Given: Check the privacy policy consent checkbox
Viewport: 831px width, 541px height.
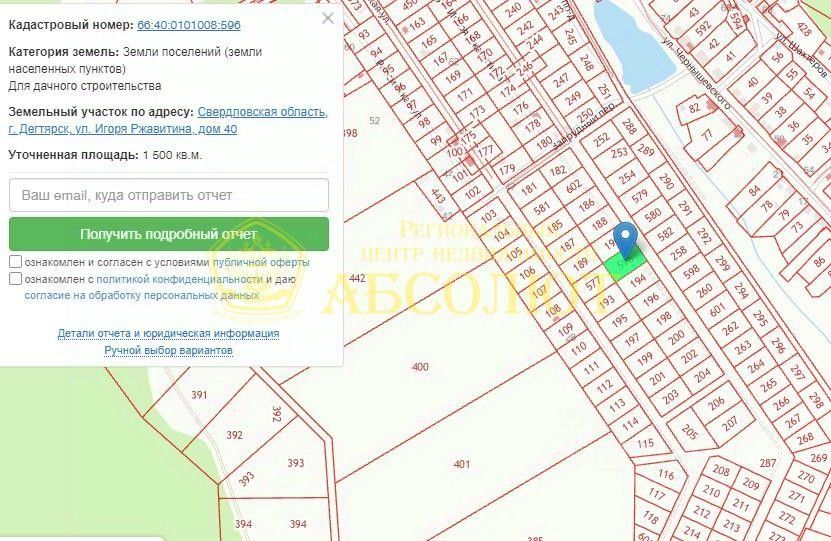Looking at the screenshot, I should [x=15, y=279].
